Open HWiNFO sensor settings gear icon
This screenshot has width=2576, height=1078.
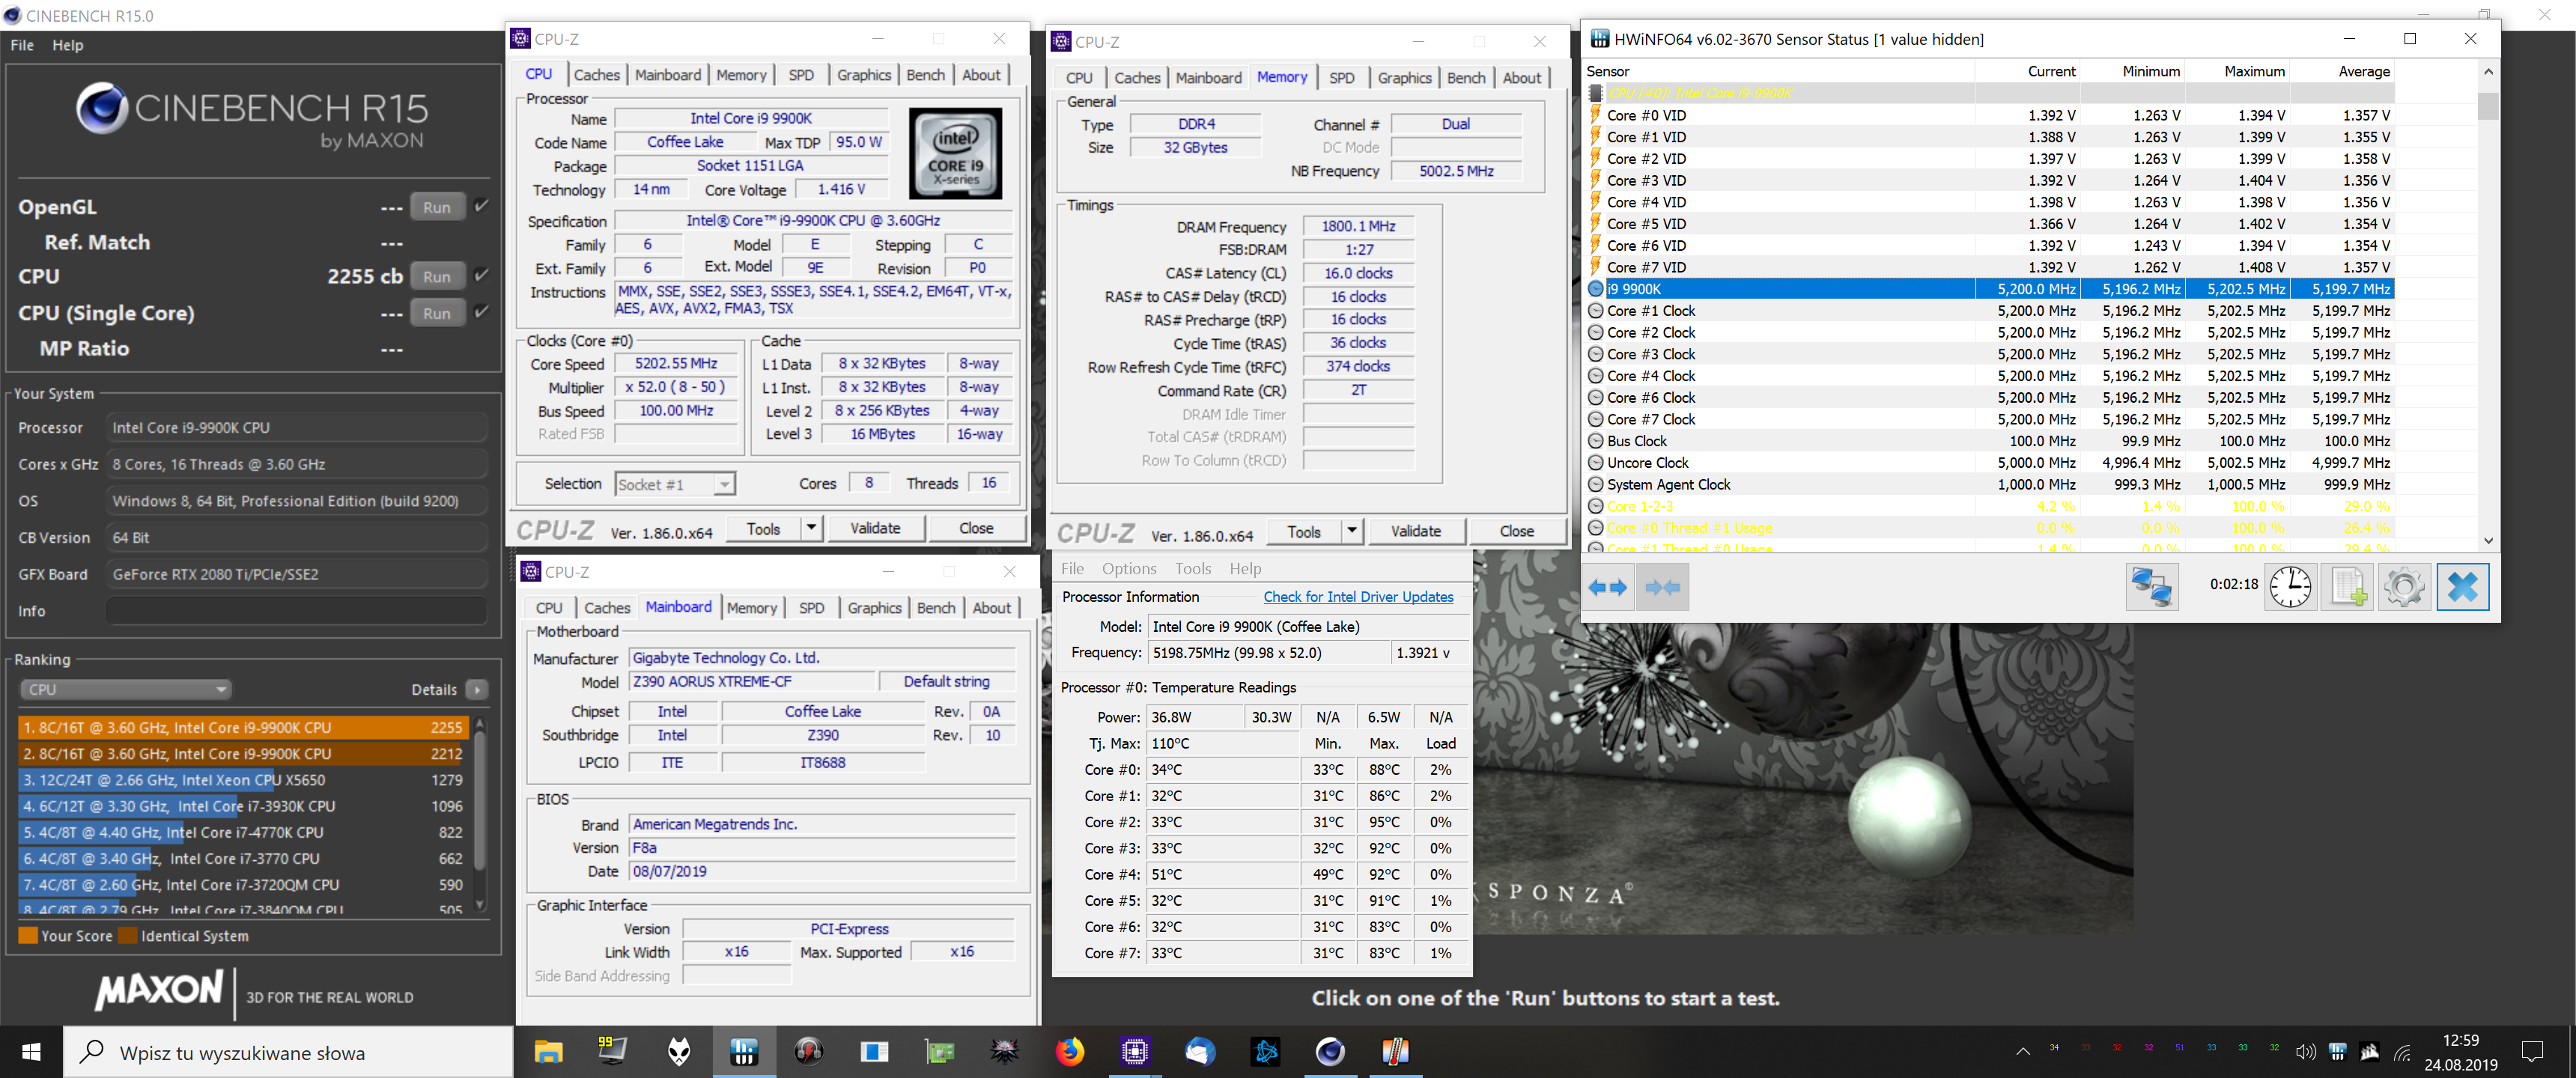pyautogui.click(x=2404, y=587)
